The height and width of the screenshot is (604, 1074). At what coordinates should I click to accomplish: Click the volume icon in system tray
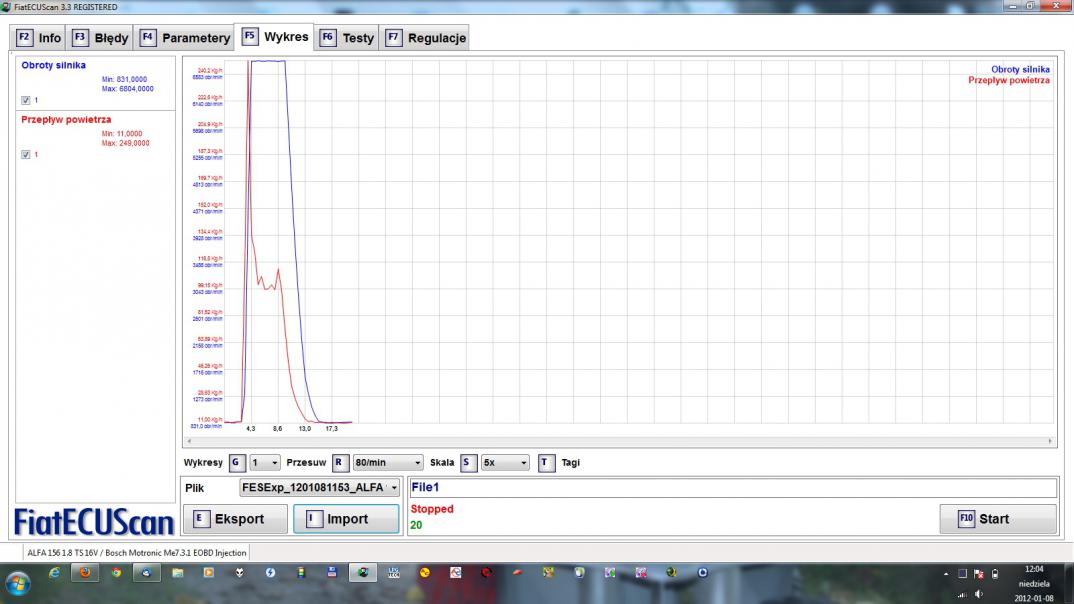979,593
